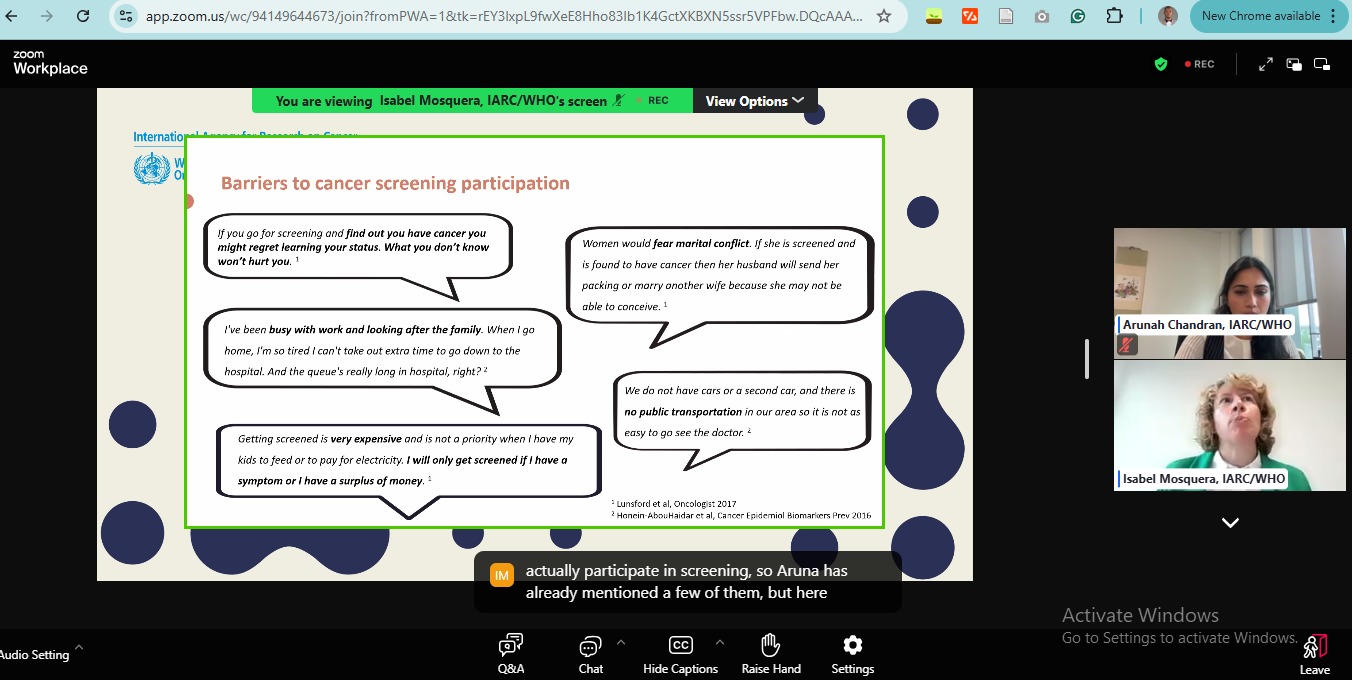Expand the Chat options caret
The image size is (1352, 680).
[620, 642]
